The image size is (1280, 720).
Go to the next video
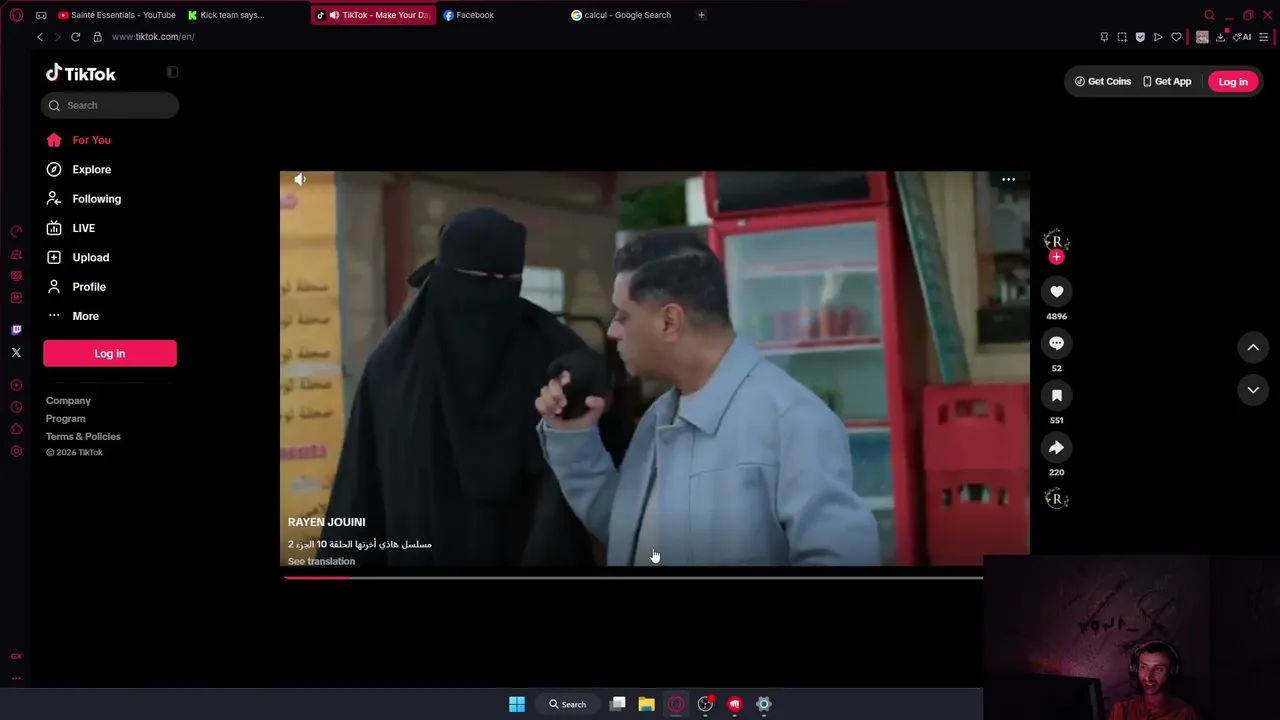[x=1253, y=390]
